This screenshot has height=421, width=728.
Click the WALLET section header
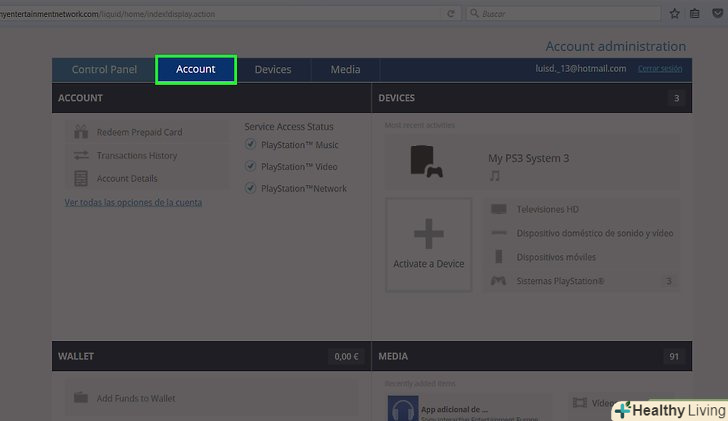[x=76, y=356]
